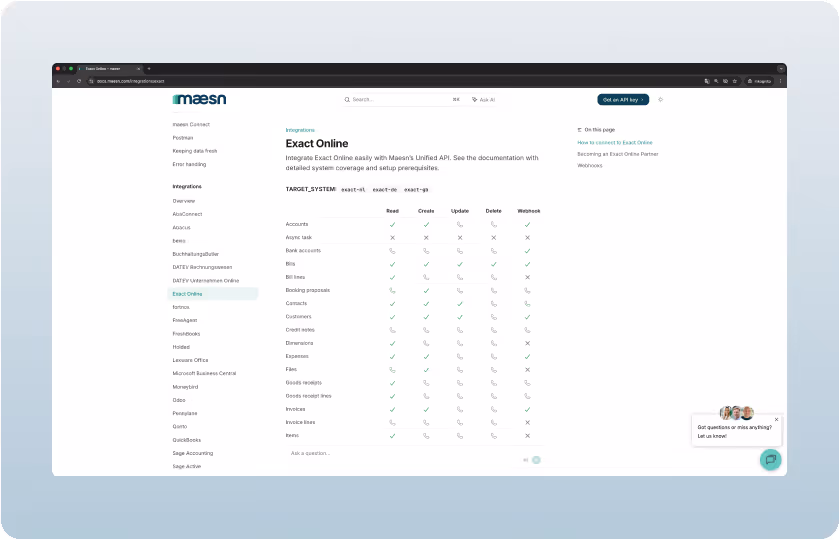The image size is (840, 540).
Task: Click the Invoices Webhook check mark
Action: (x=528, y=409)
